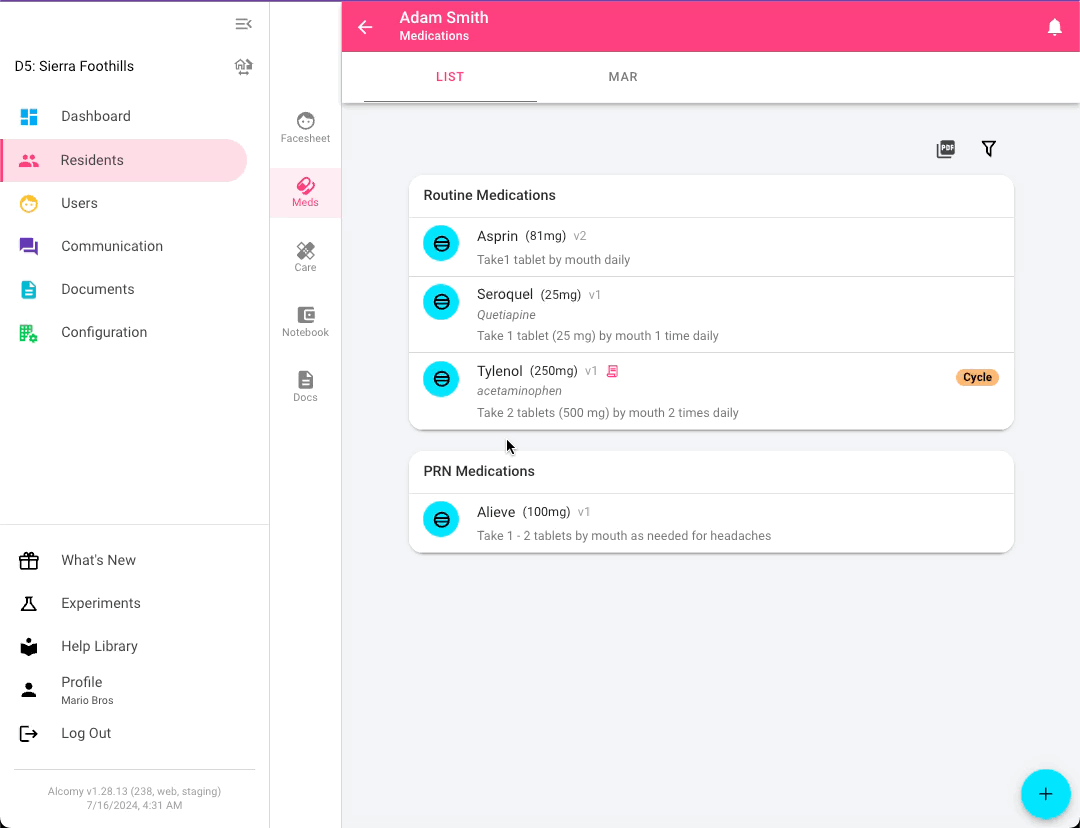Click the Configuration building gear icon
The height and width of the screenshot is (828, 1080).
(29, 333)
